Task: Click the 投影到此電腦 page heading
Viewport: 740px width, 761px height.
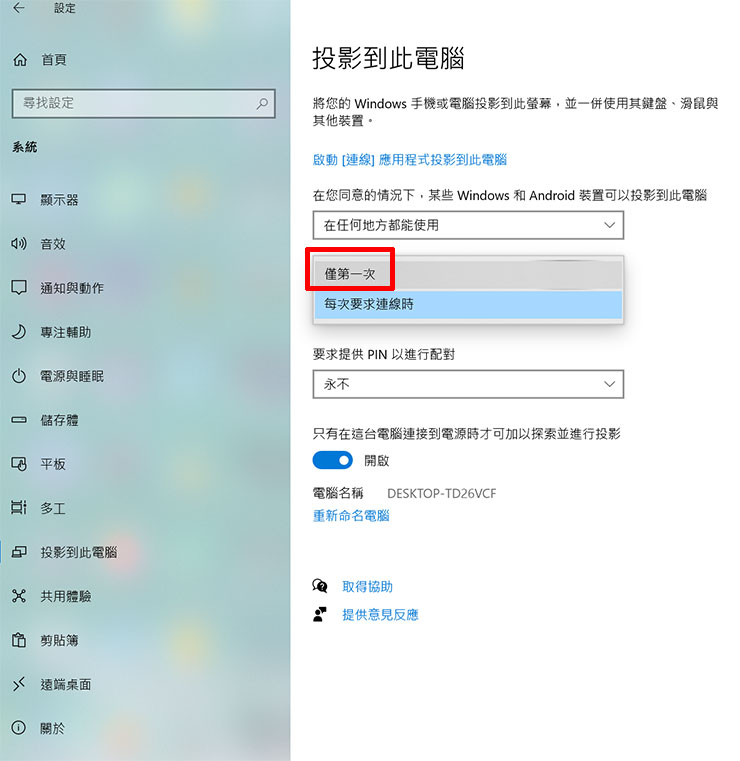Action: click(388, 58)
